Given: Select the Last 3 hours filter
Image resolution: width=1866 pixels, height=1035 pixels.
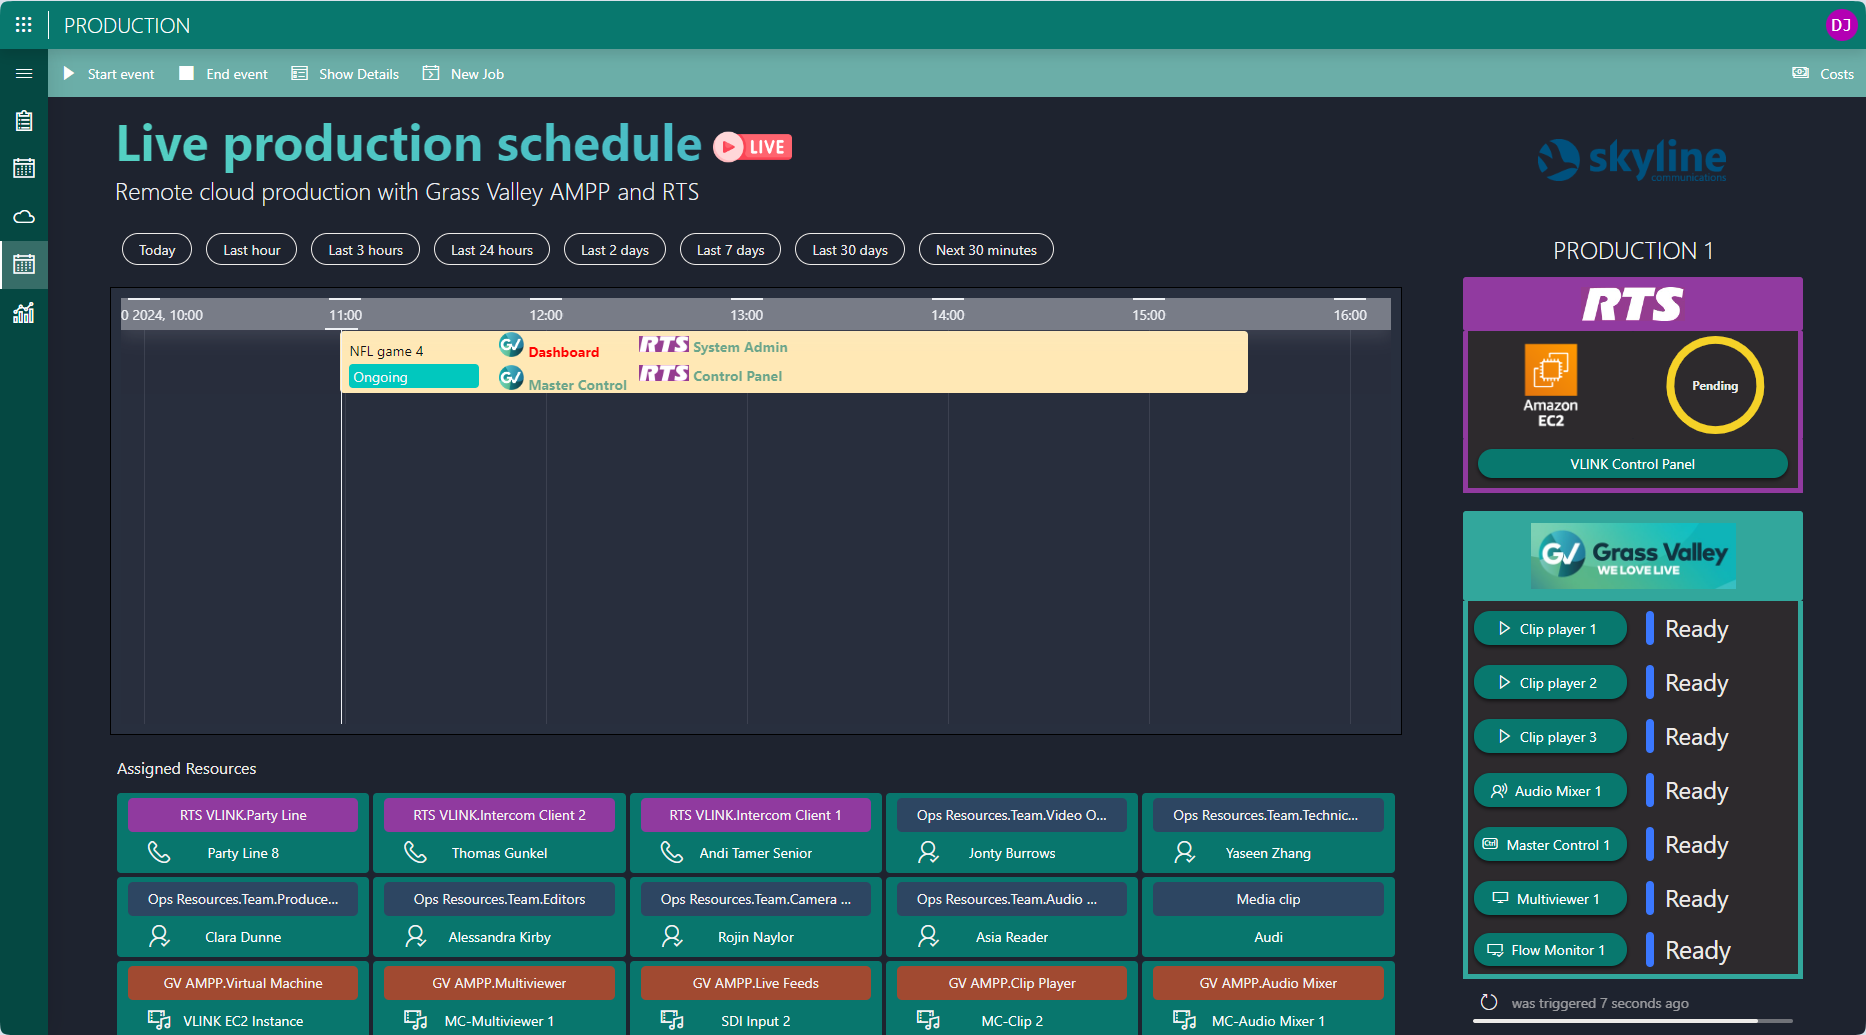Looking at the screenshot, I should [366, 249].
